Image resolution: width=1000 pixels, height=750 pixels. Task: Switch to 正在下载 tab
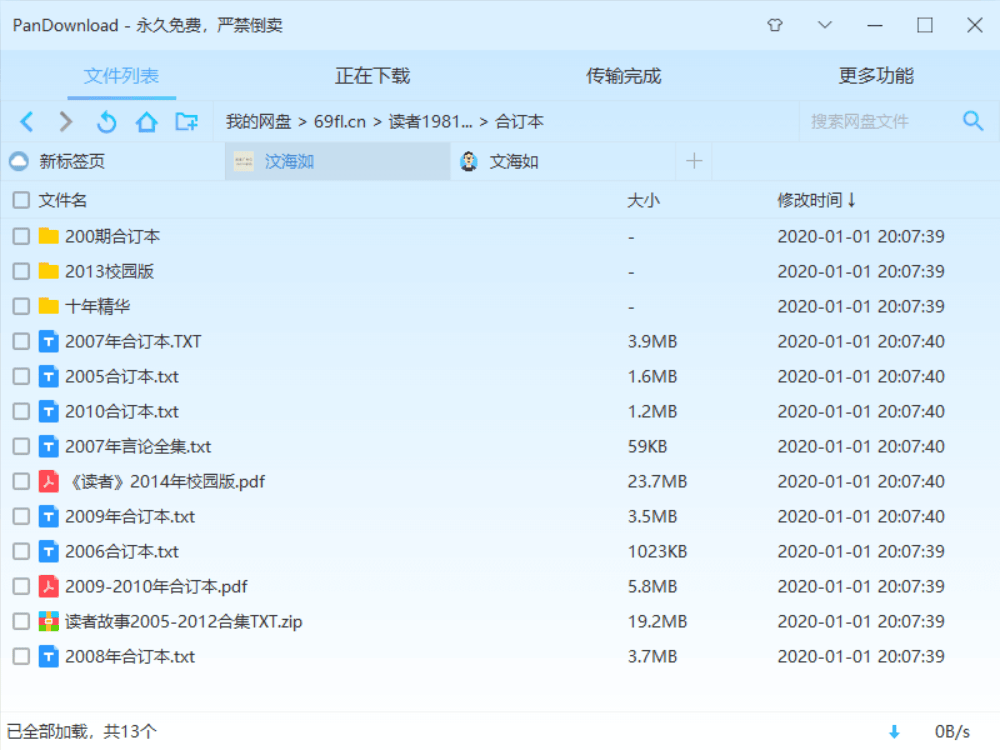pyautogui.click(x=372, y=76)
